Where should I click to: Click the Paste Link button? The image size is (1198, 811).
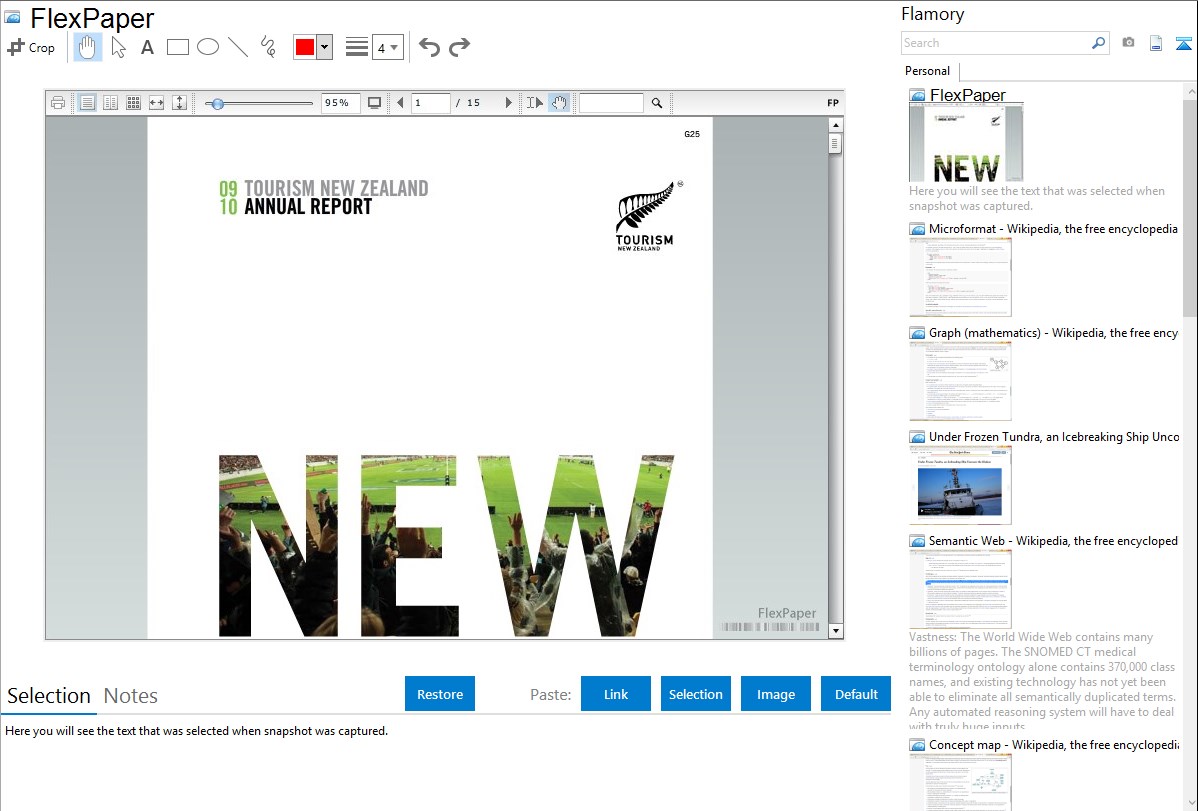tap(616, 694)
